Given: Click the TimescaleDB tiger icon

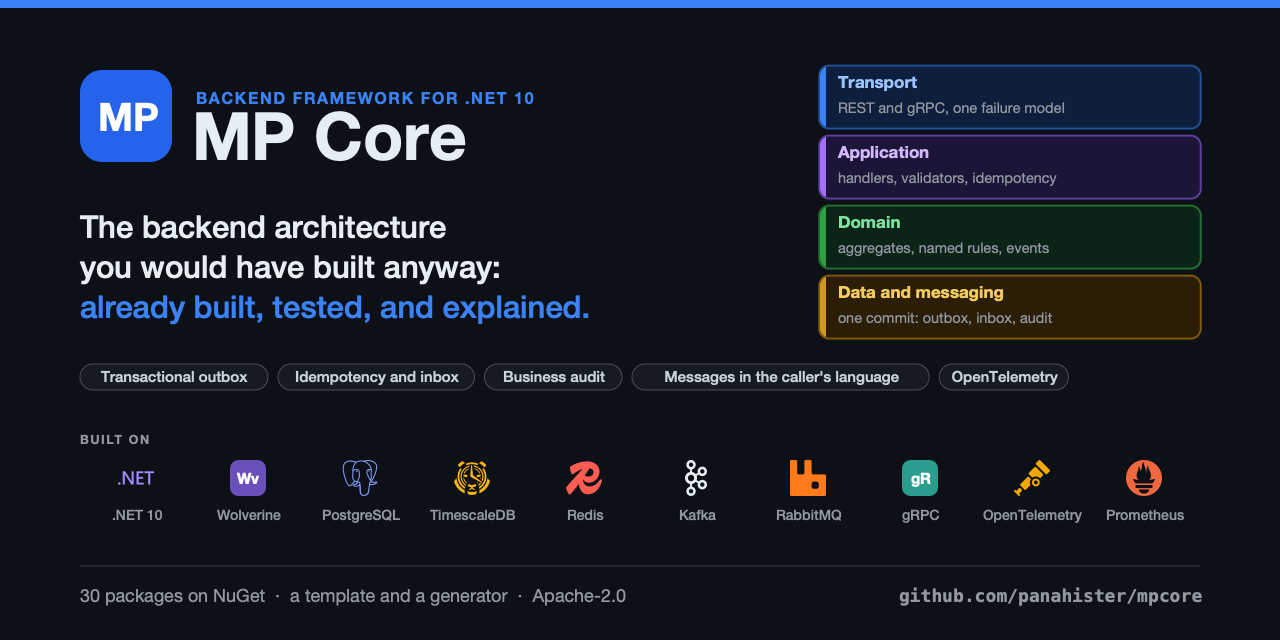Looking at the screenshot, I should point(472,478).
